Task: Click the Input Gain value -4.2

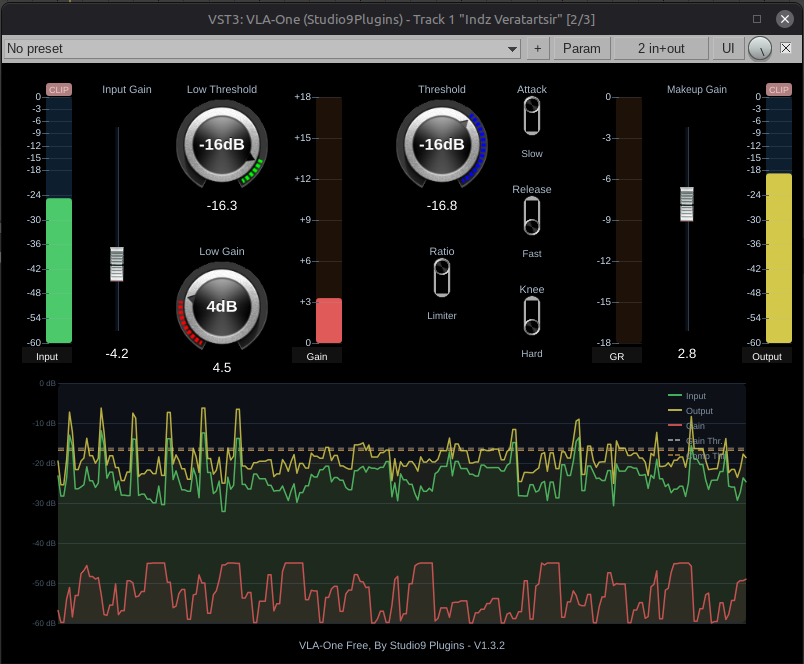Action: click(x=117, y=354)
